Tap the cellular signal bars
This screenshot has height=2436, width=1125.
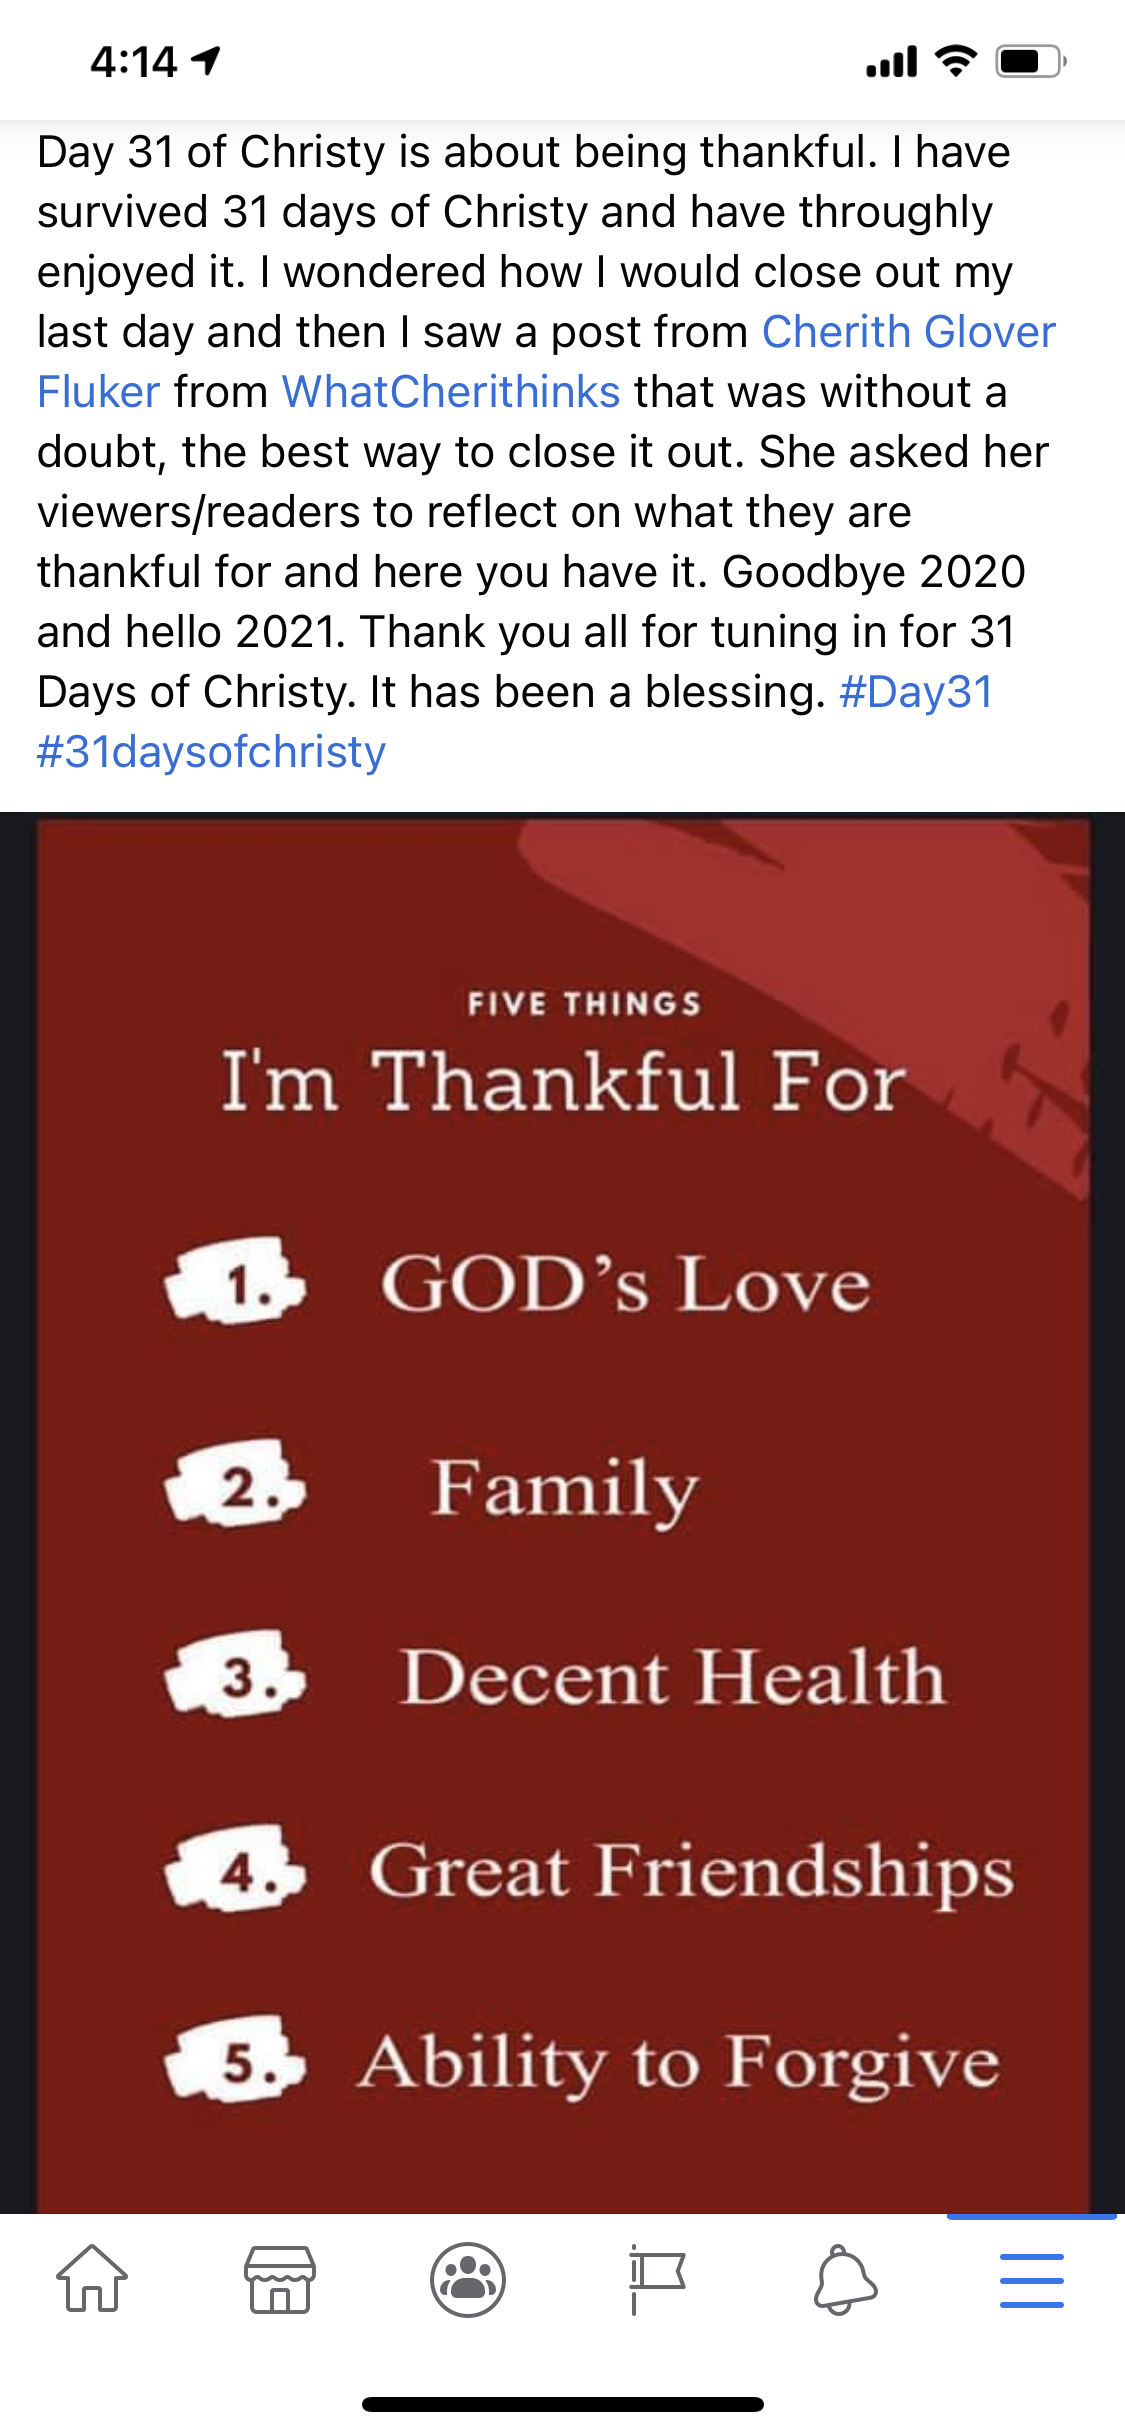tap(891, 64)
